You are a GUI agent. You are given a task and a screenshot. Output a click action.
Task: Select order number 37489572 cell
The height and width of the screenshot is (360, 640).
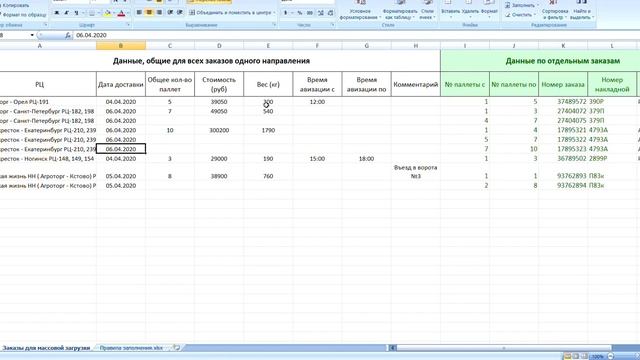click(563, 102)
